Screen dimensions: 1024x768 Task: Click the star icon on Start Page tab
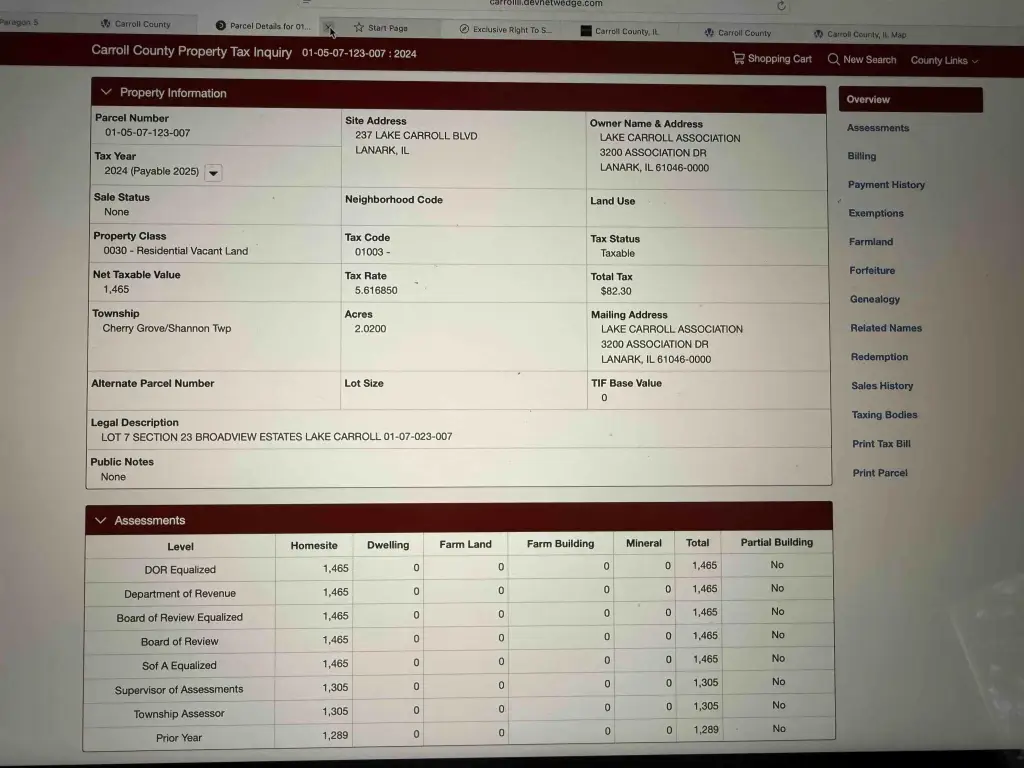[x=359, y=28]
